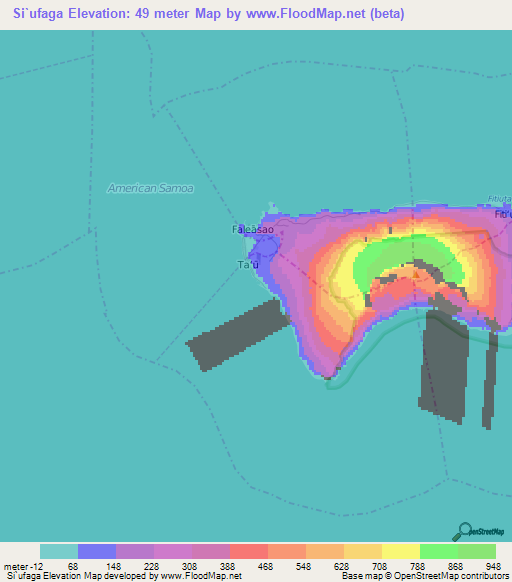This screenshot has height=582, width=512.
Task: Click www.FloodMap.net in the title
Action: 306,14
